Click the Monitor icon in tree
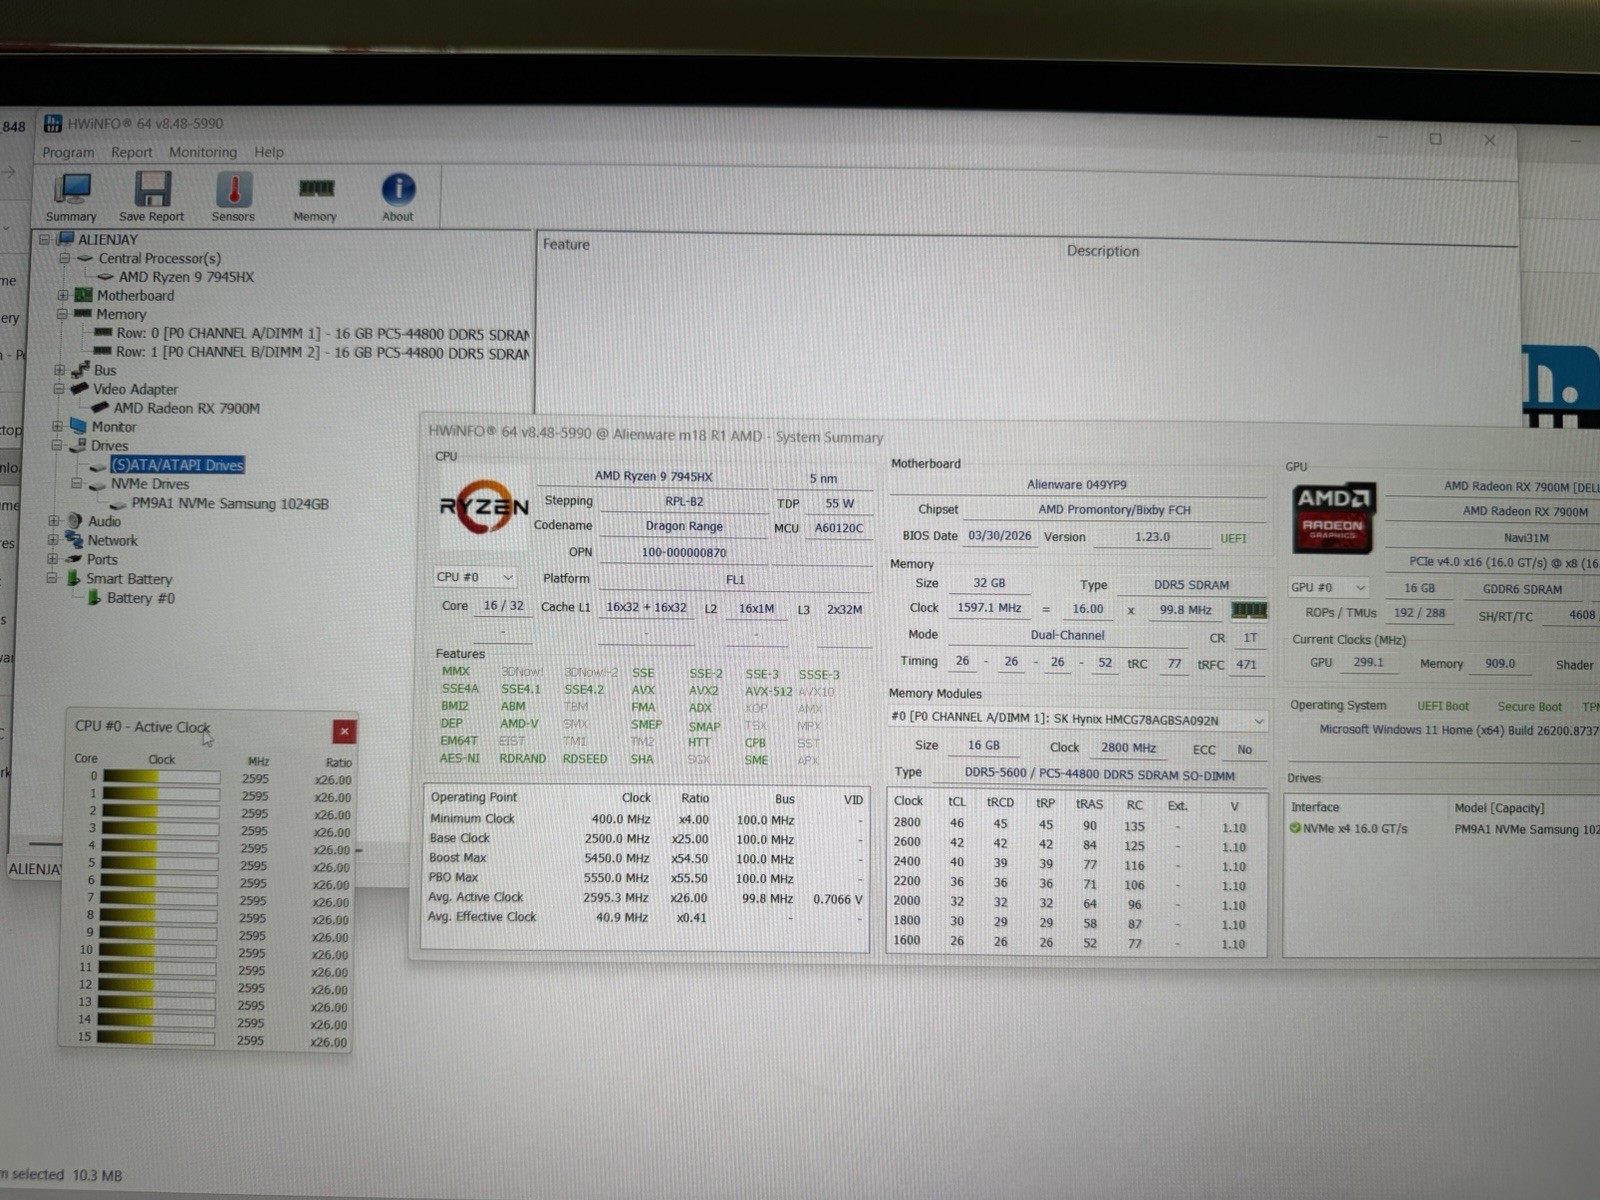 (x=78, y=426)
